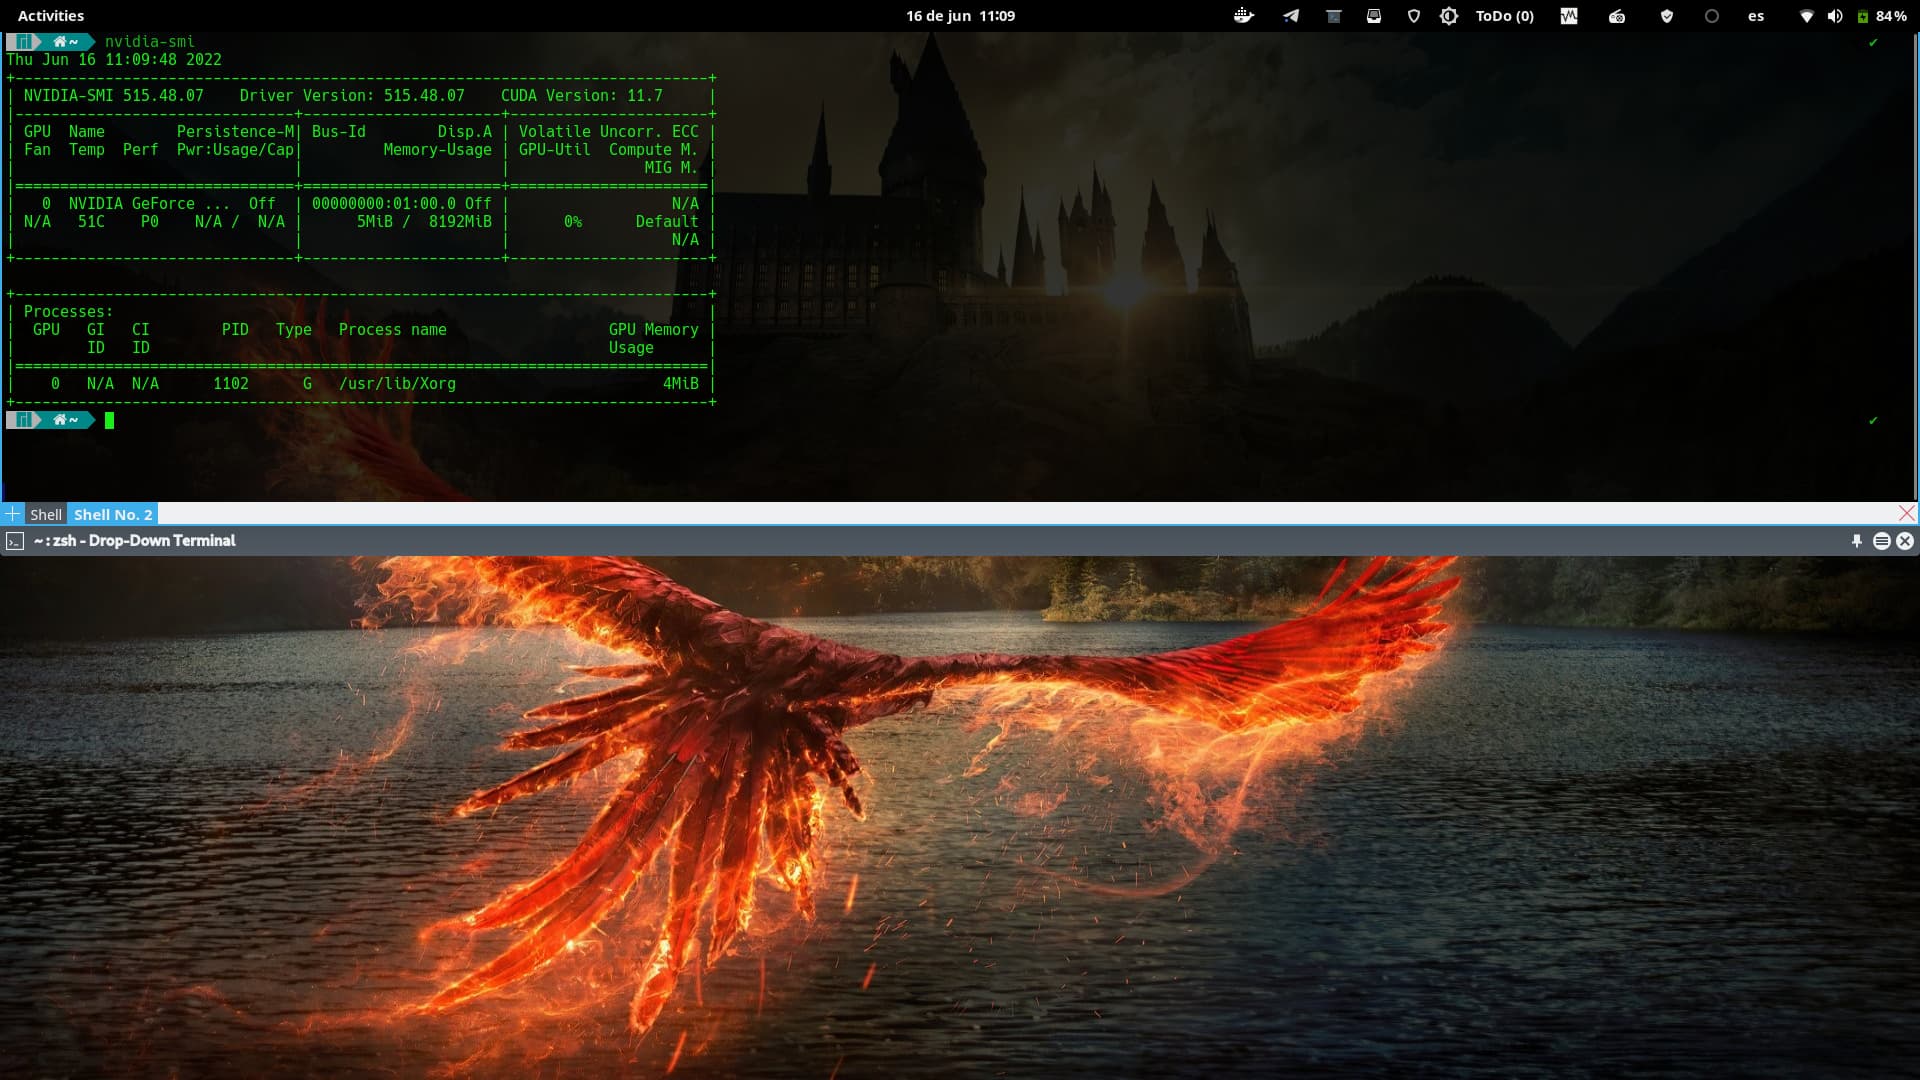The height and width of the screenshot is (1080, 1920).
Task: Select the display configuration icon in tray
Action: pyautogui.click(x=1374, y=15)
